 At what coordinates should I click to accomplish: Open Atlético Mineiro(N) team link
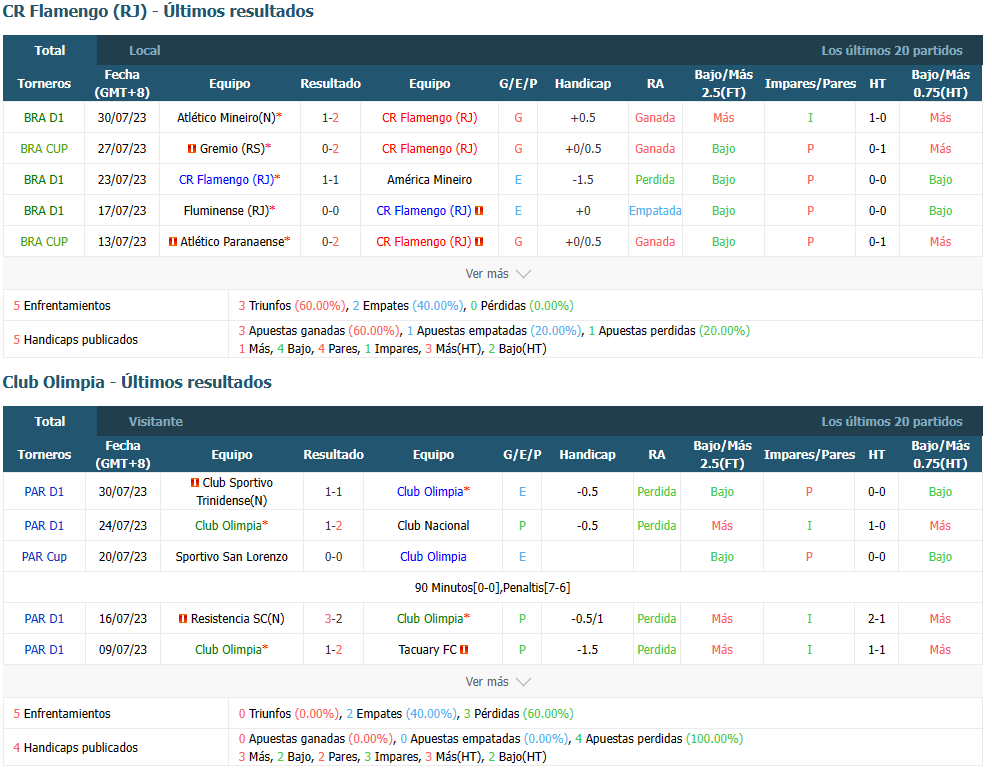click(x=226, y=118)
